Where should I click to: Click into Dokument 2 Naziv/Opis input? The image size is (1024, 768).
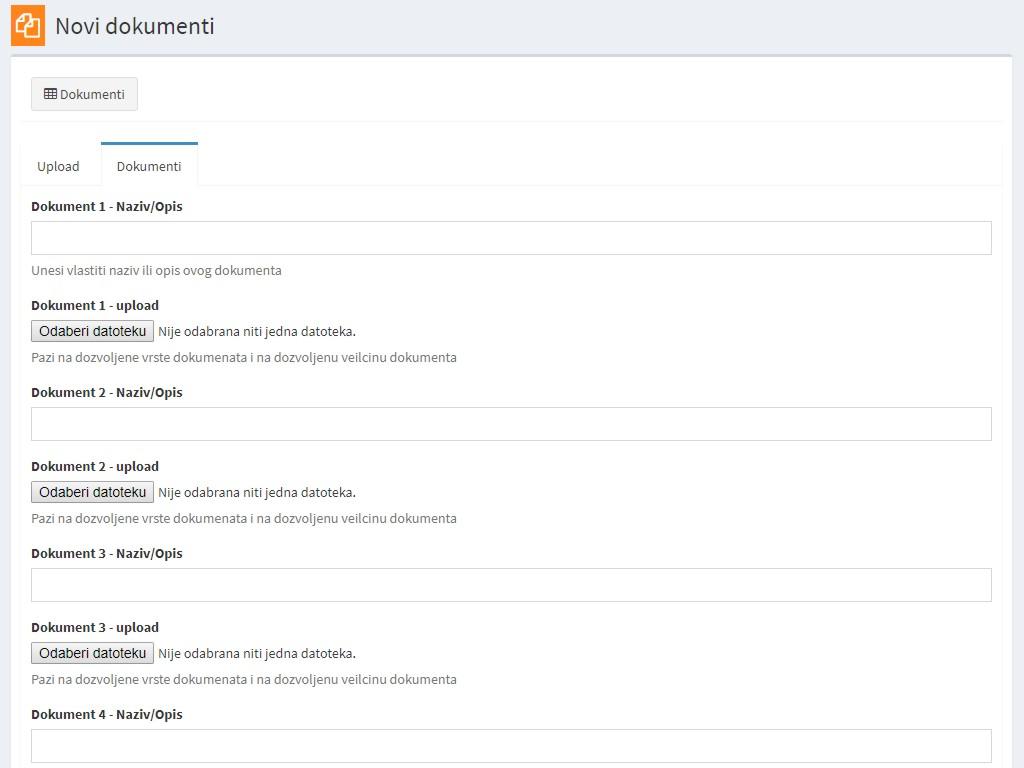pos(511,424)
